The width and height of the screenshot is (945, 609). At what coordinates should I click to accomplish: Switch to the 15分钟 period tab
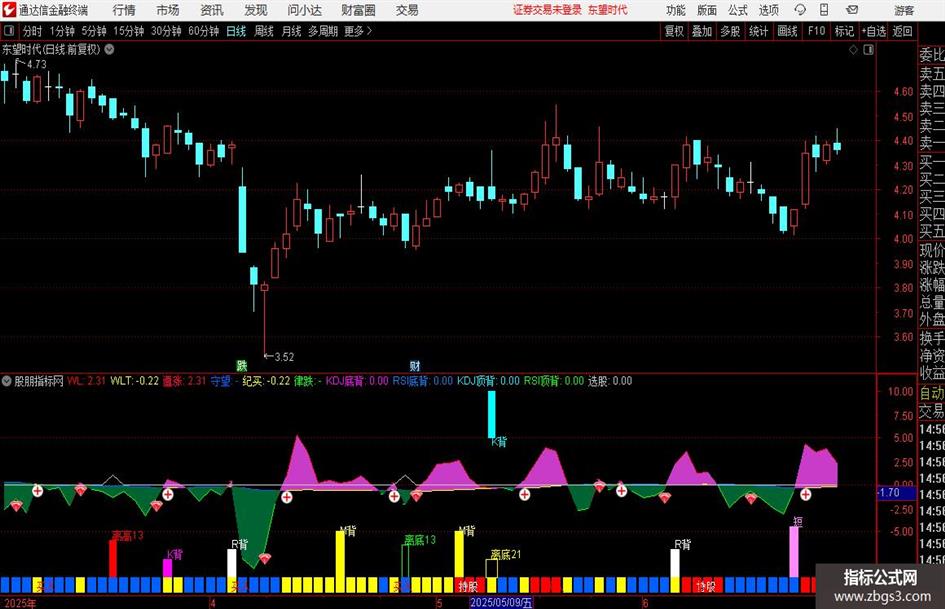point(128,31)
